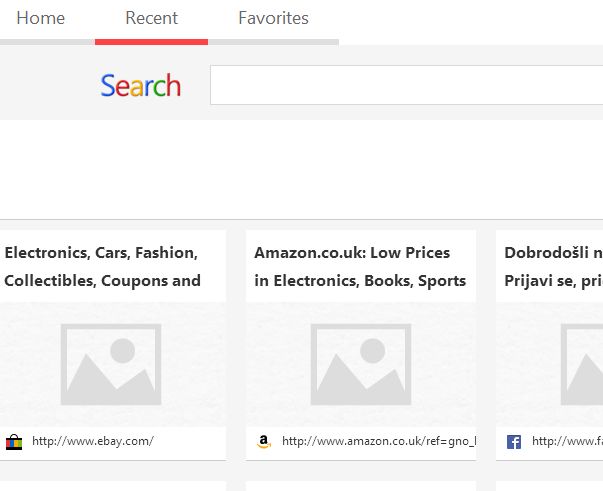Select the partial card below the eBay tile
This screenshot has height=491, width=603.
click(111, 486)
